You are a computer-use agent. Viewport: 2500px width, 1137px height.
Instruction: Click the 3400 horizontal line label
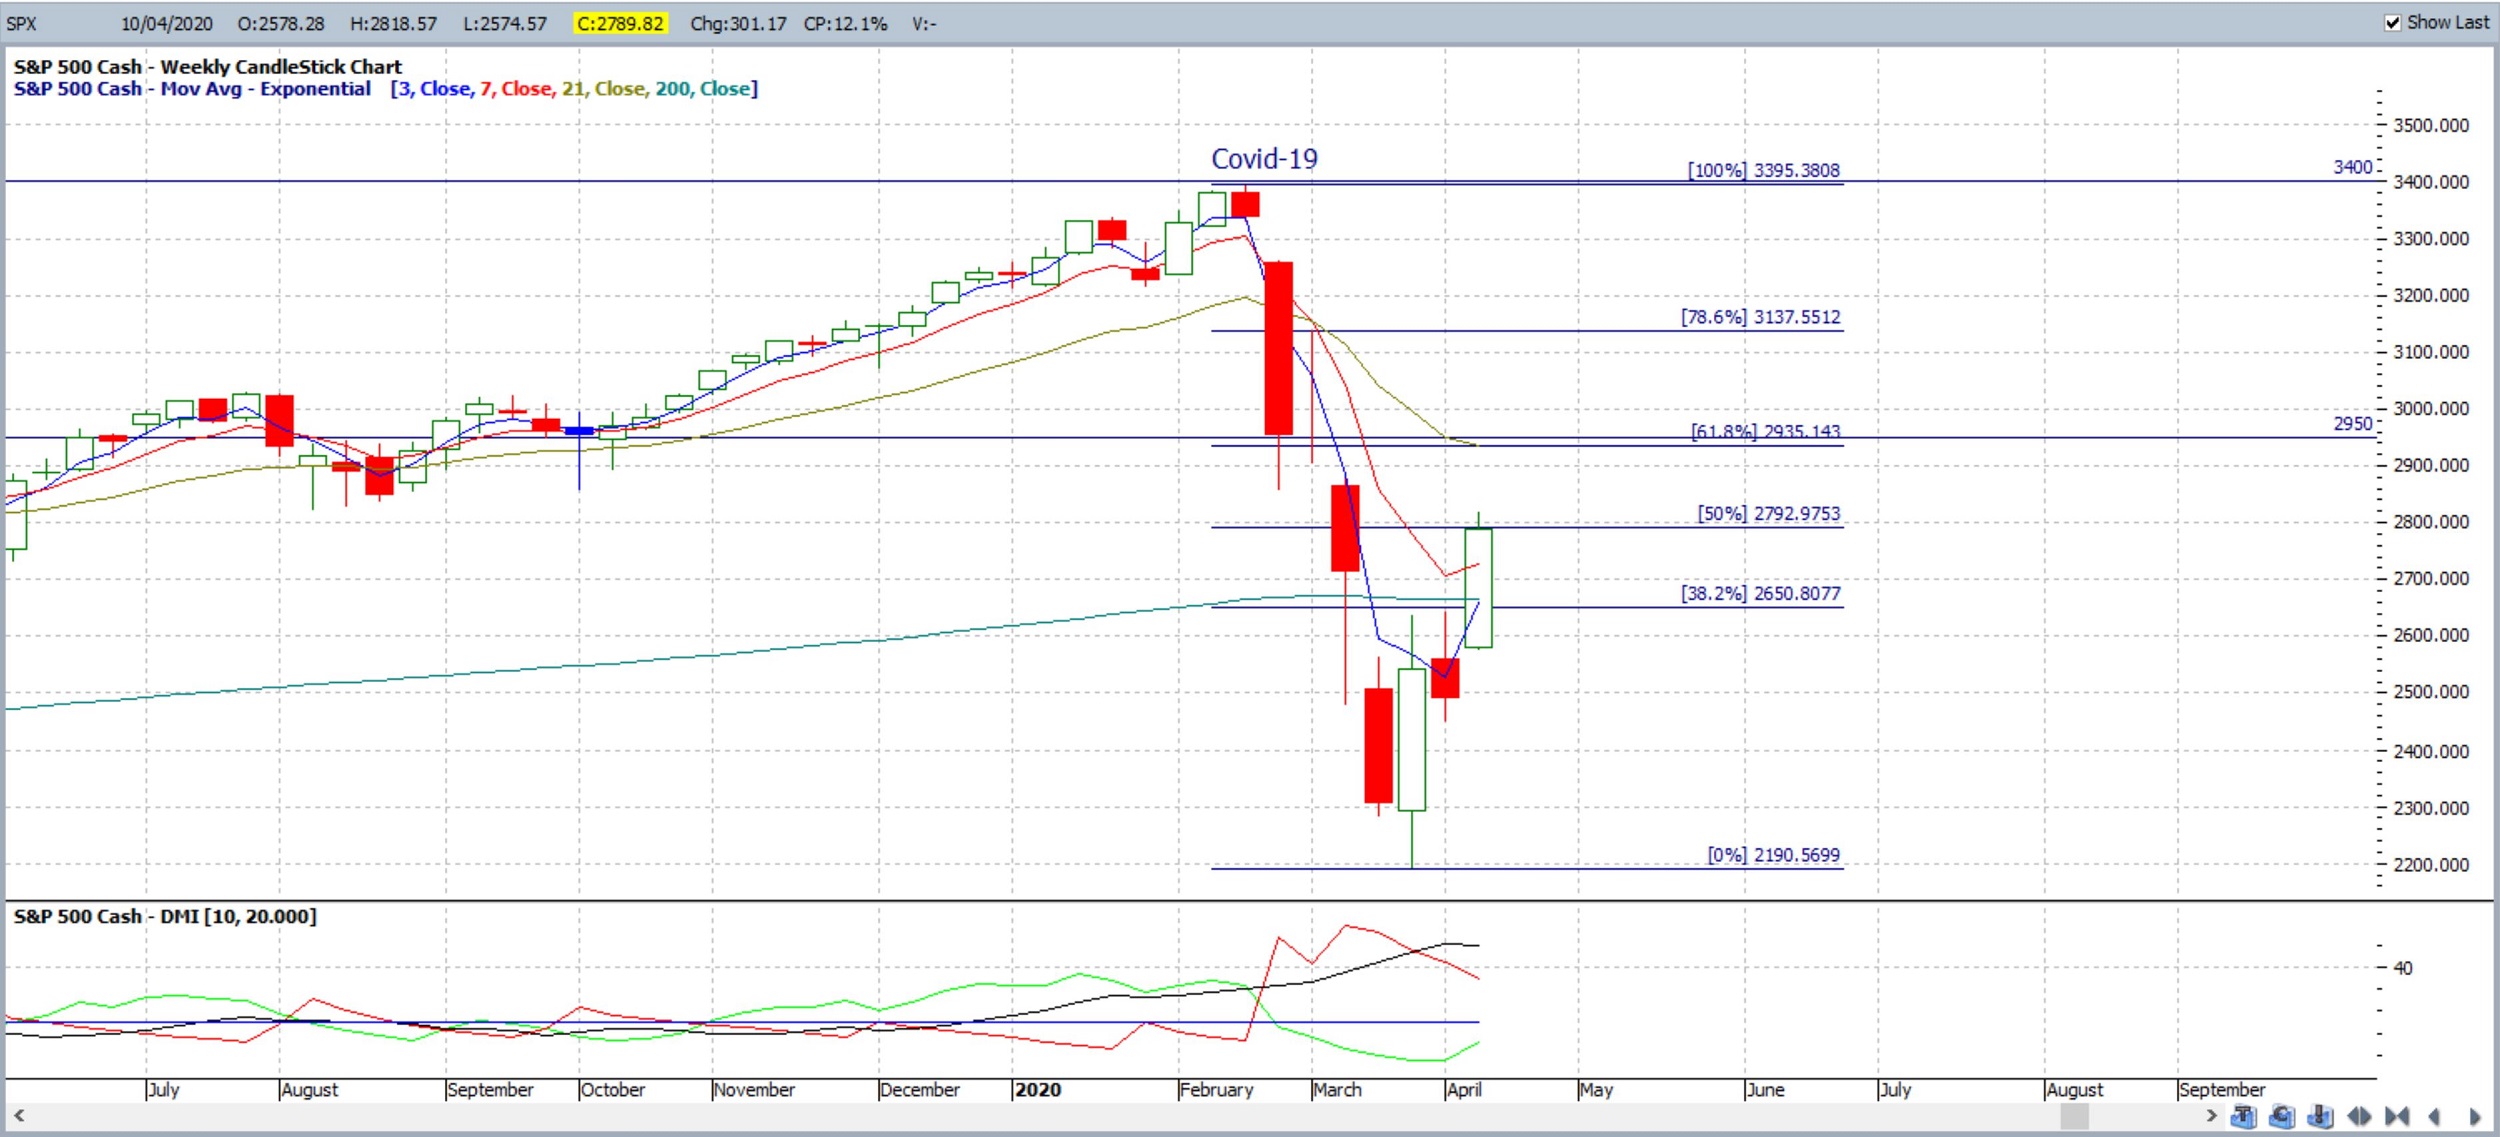[x=2352, y=167]
